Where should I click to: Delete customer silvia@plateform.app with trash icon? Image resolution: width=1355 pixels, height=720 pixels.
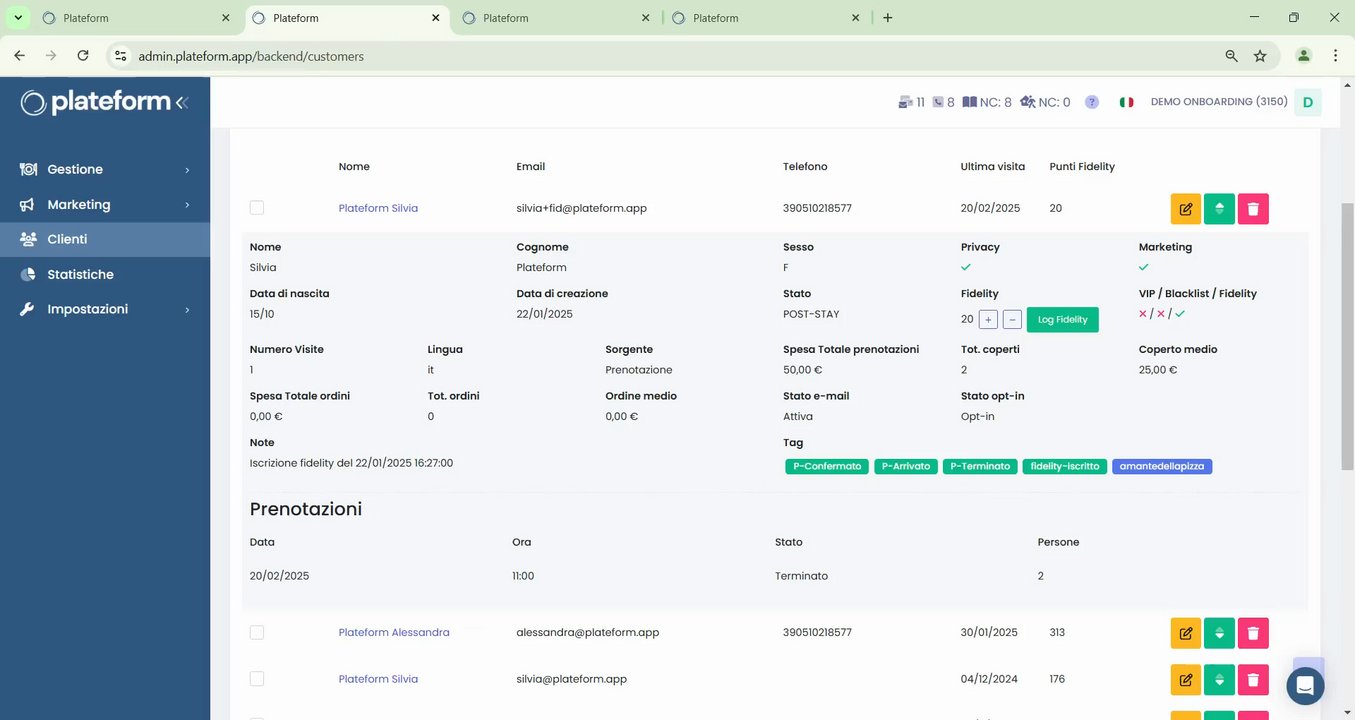(1253, 680)
